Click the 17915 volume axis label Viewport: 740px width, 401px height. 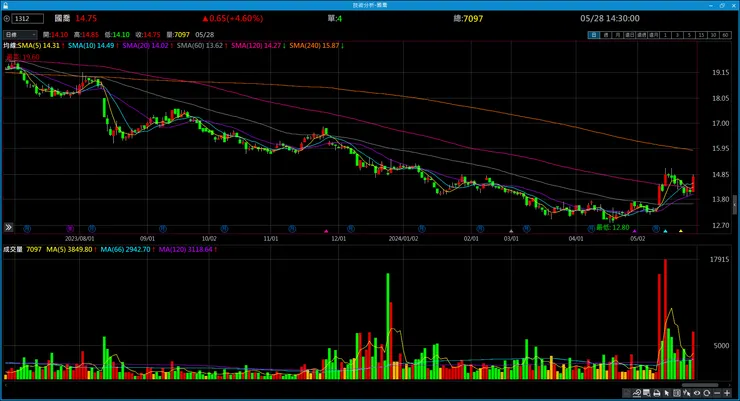click(x=719, y=259)
